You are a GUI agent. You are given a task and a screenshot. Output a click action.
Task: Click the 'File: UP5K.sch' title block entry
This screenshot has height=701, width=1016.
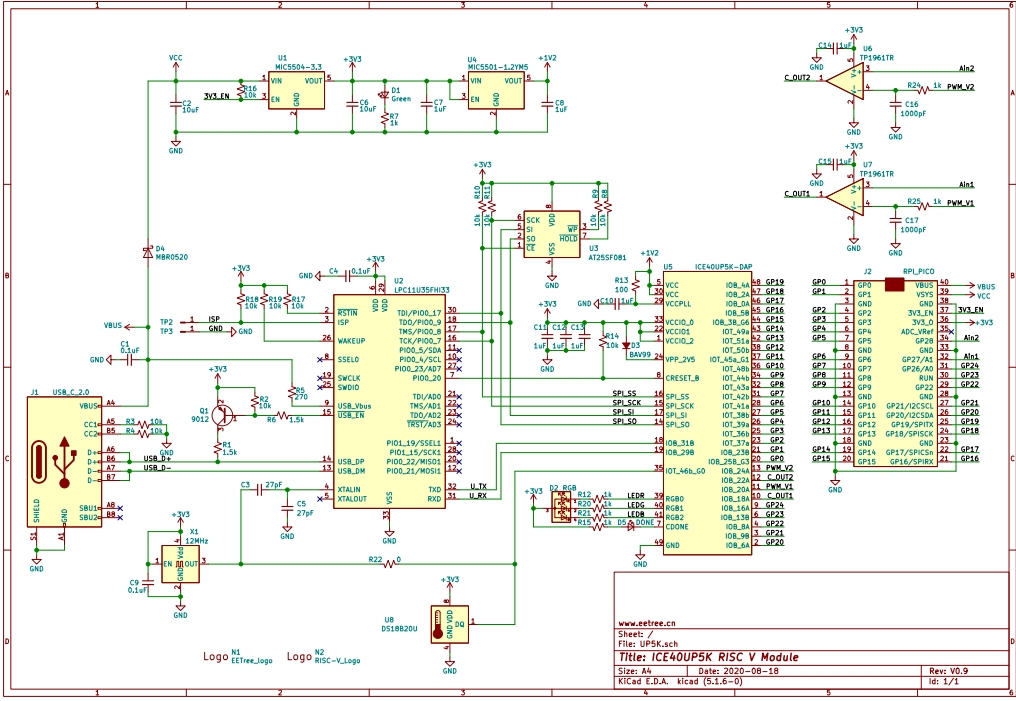[649, 645]
